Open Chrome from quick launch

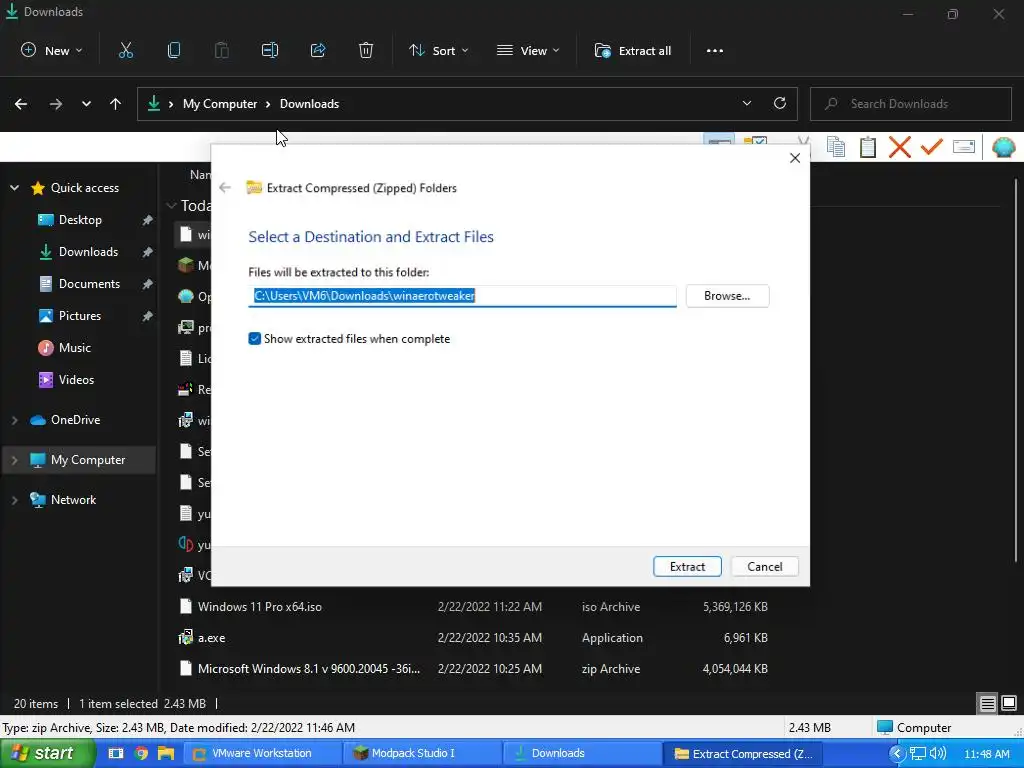click(x=141, y=753)
